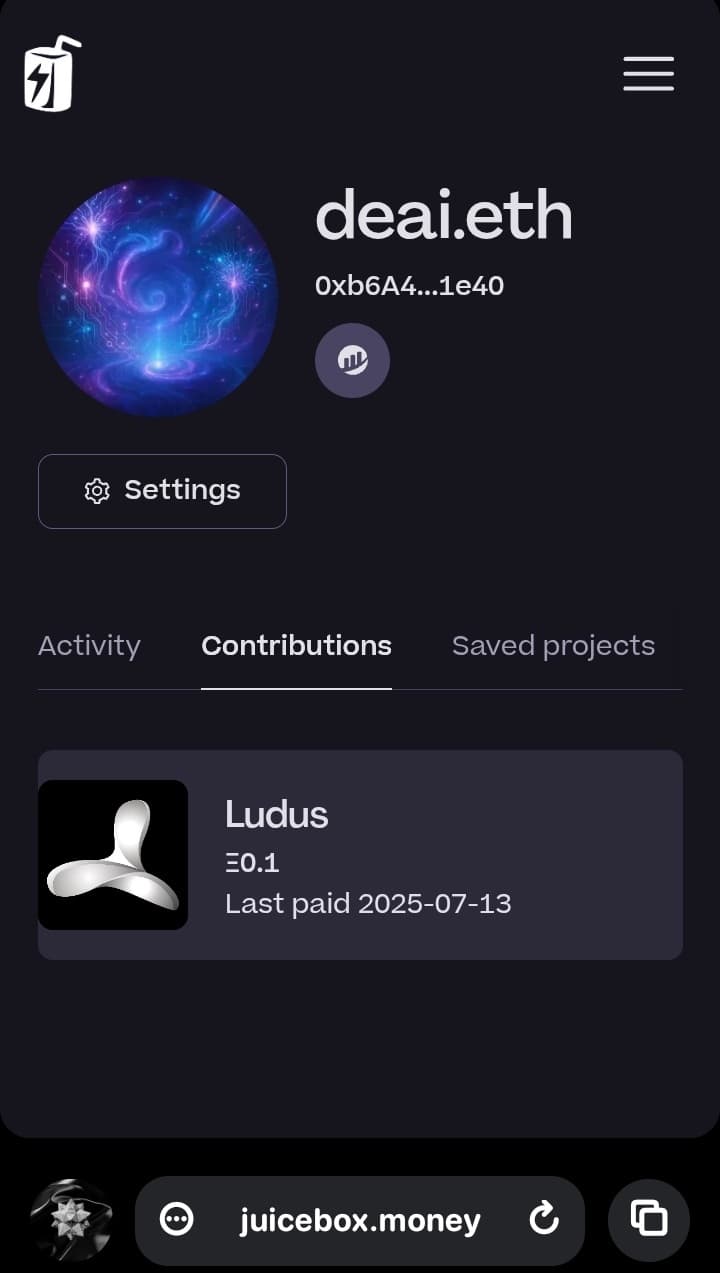Click the Ξ0.1 contribution amount
The width and height of the screenshot is (720, 1273).
pyautogui.click(x=252, y=862)
